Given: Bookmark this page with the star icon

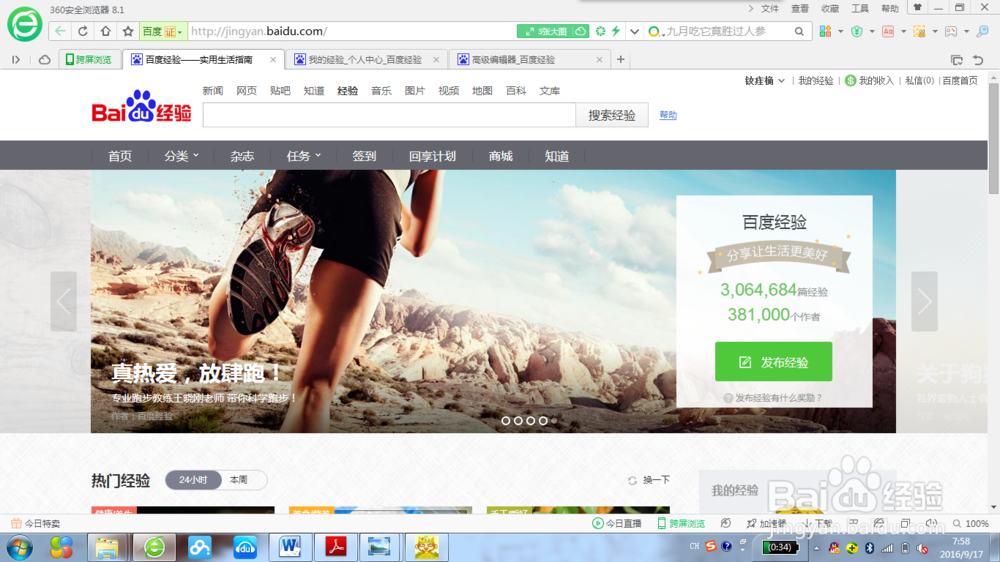Looking at the screenshot, I should point(128,31).
